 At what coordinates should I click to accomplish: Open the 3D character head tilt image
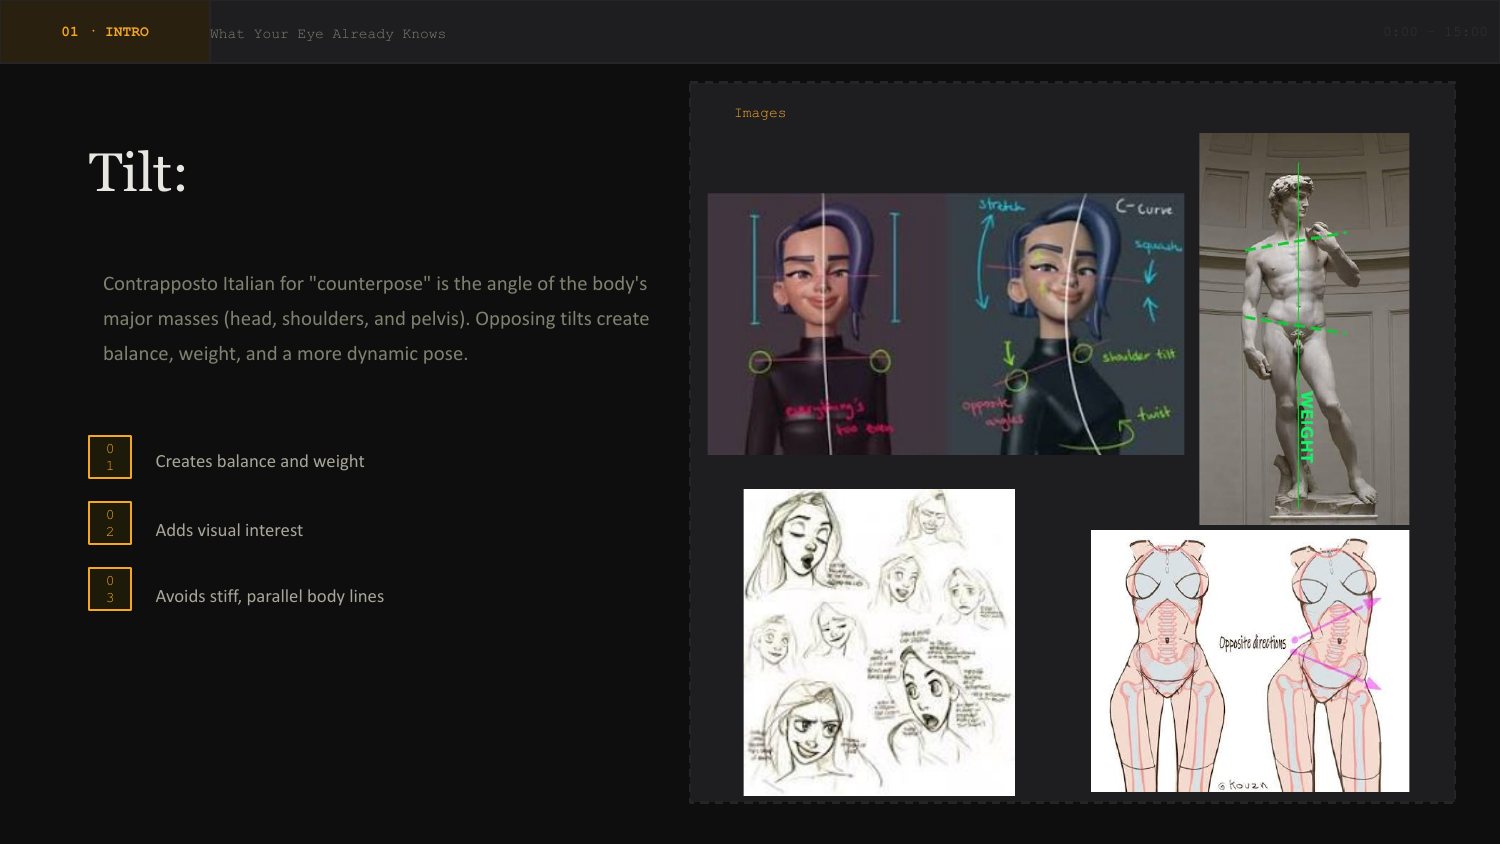[946, 324]
